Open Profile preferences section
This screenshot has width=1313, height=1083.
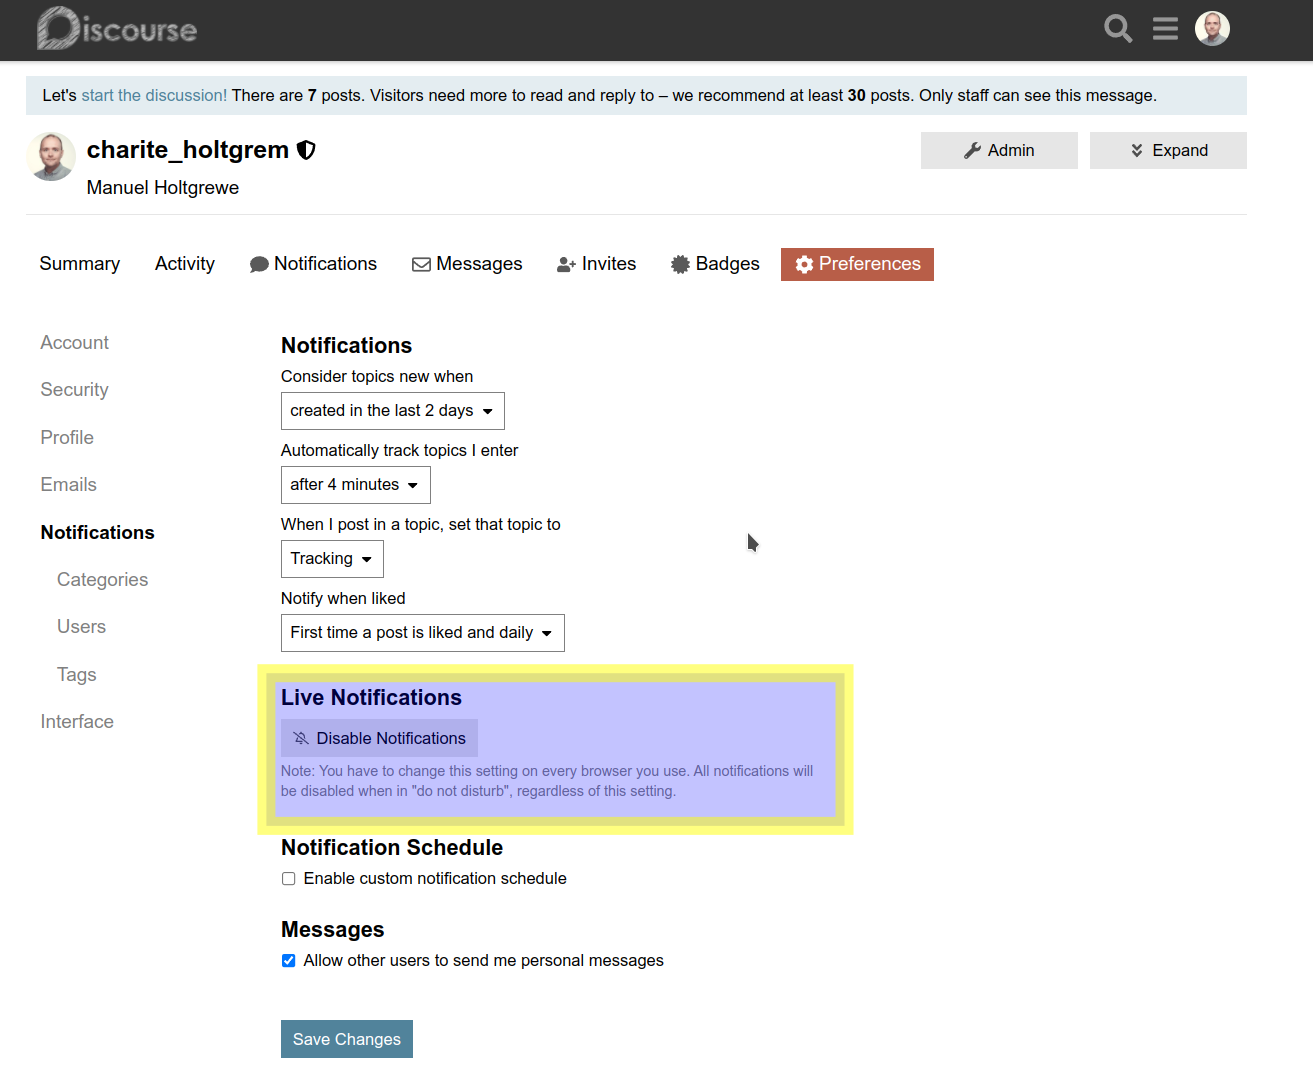67,438
